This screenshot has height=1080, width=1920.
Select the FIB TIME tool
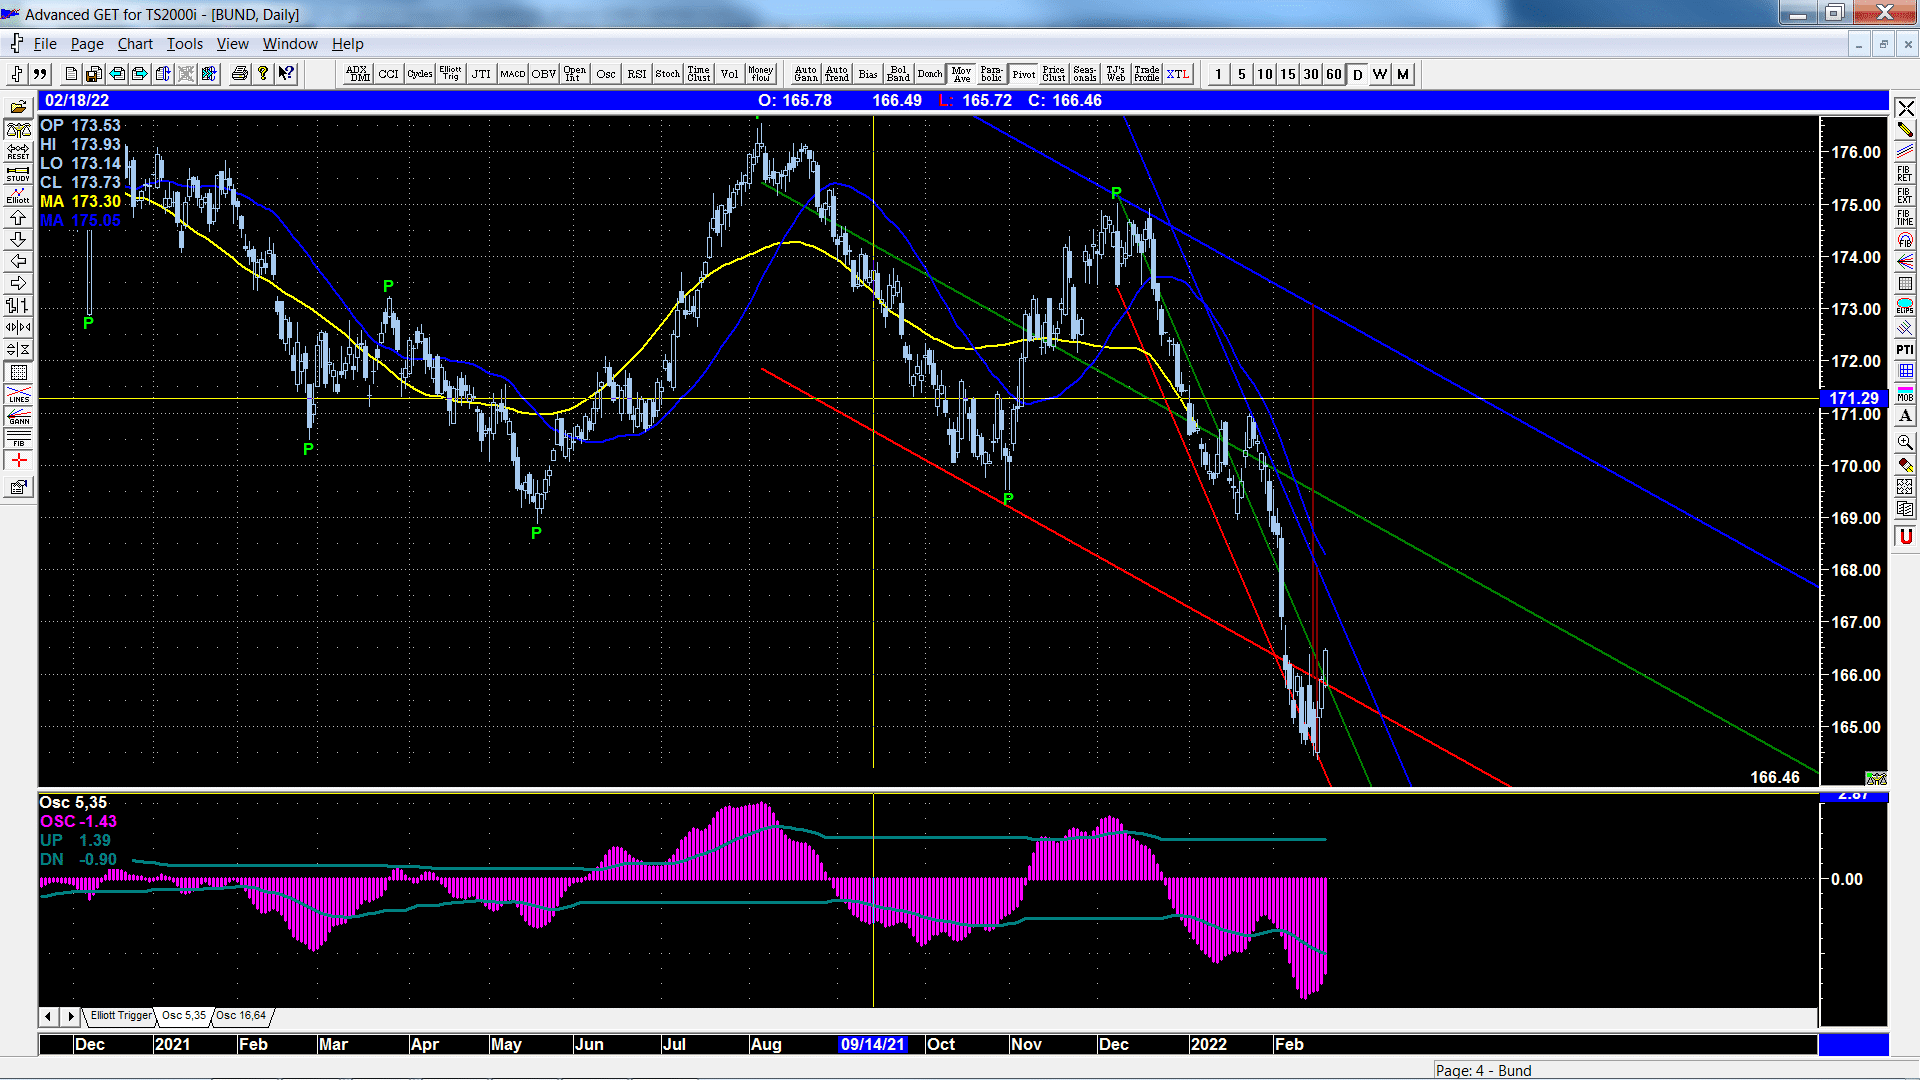[1905, 218]
